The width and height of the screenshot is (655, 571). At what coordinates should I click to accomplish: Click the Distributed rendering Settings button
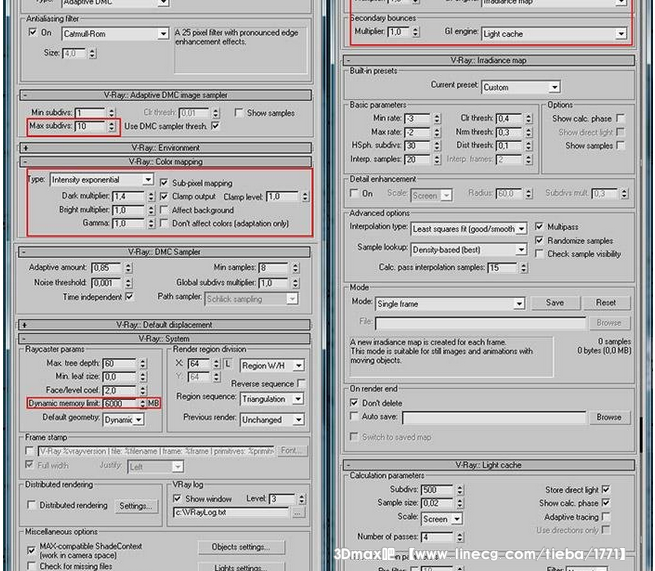coord(136,506)
